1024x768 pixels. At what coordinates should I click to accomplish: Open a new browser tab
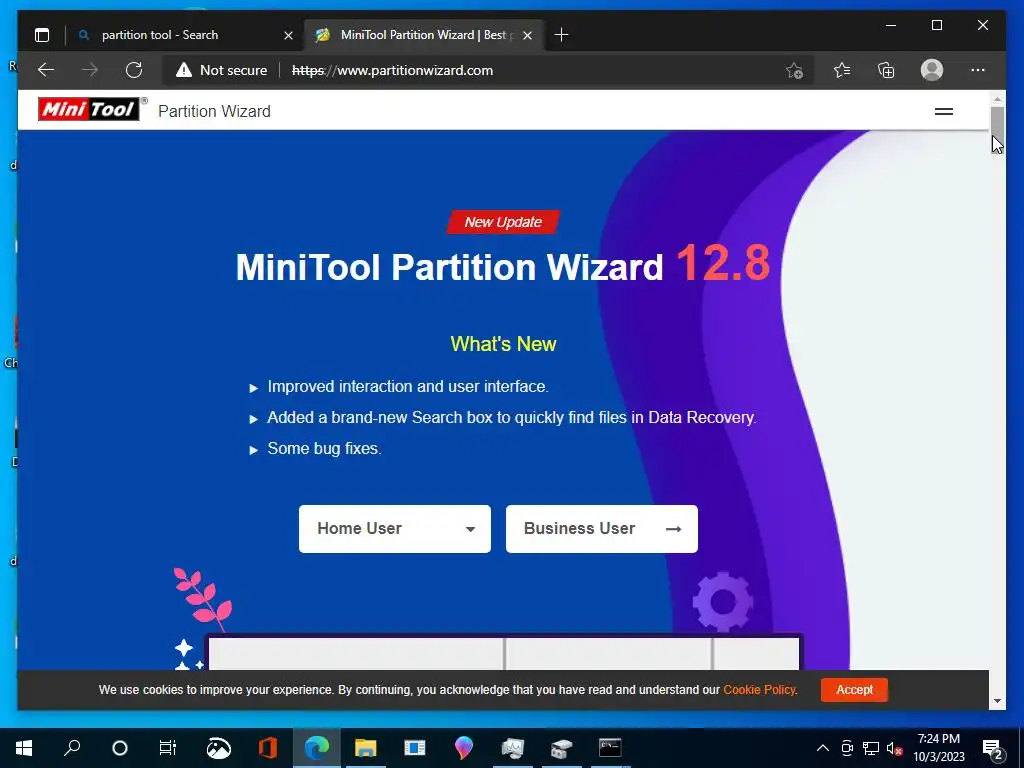(561, 35)
